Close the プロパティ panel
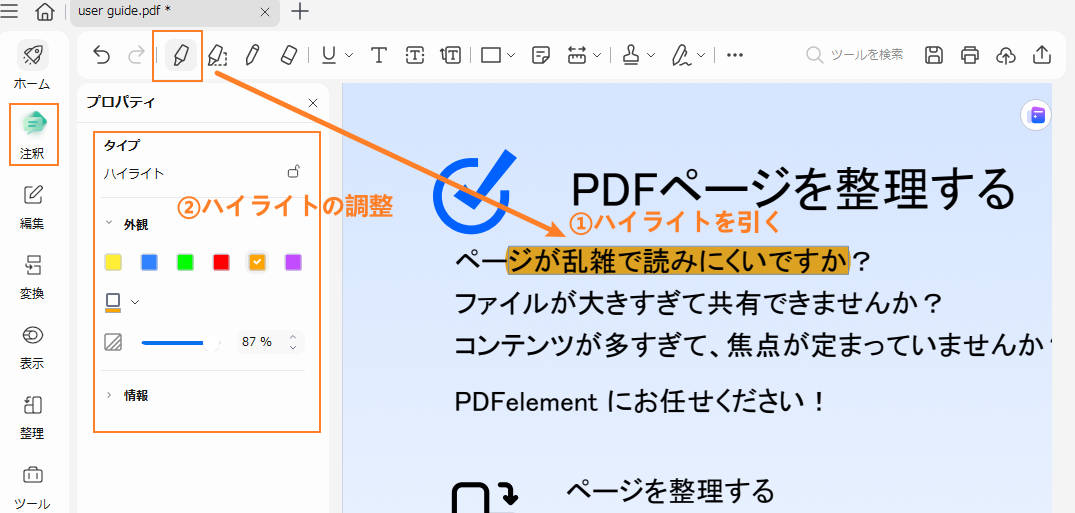 coord(313,103)
